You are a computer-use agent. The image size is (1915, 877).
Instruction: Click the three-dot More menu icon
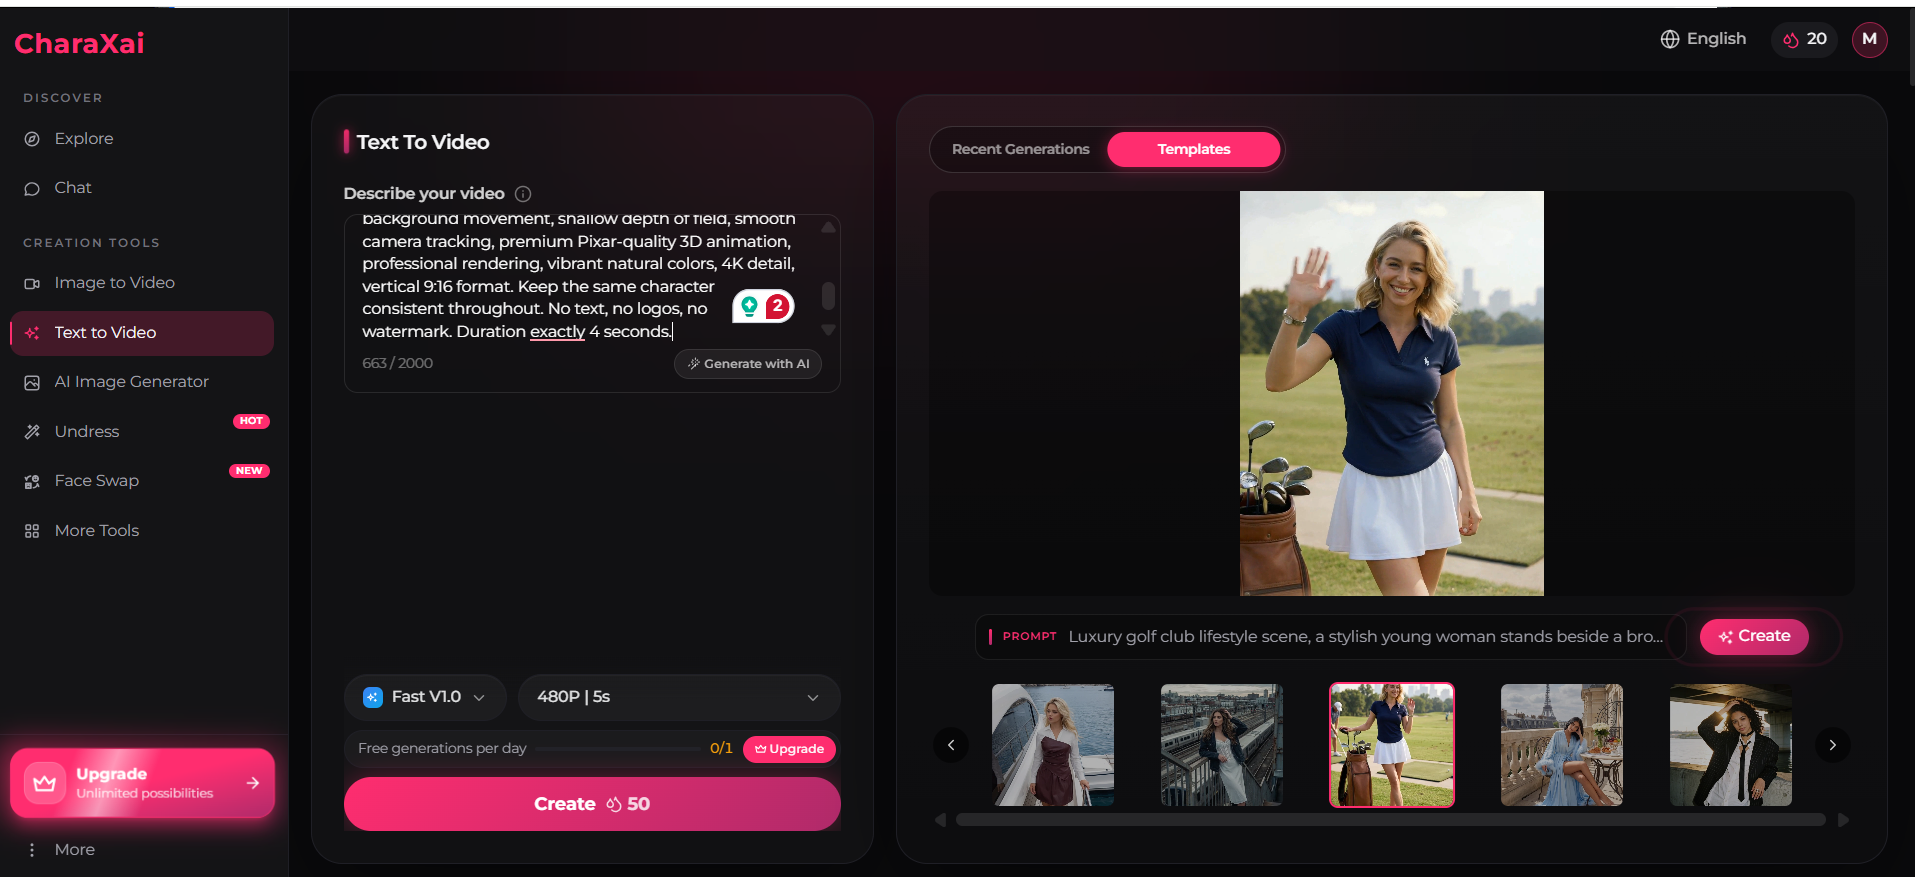pos(32,850)
